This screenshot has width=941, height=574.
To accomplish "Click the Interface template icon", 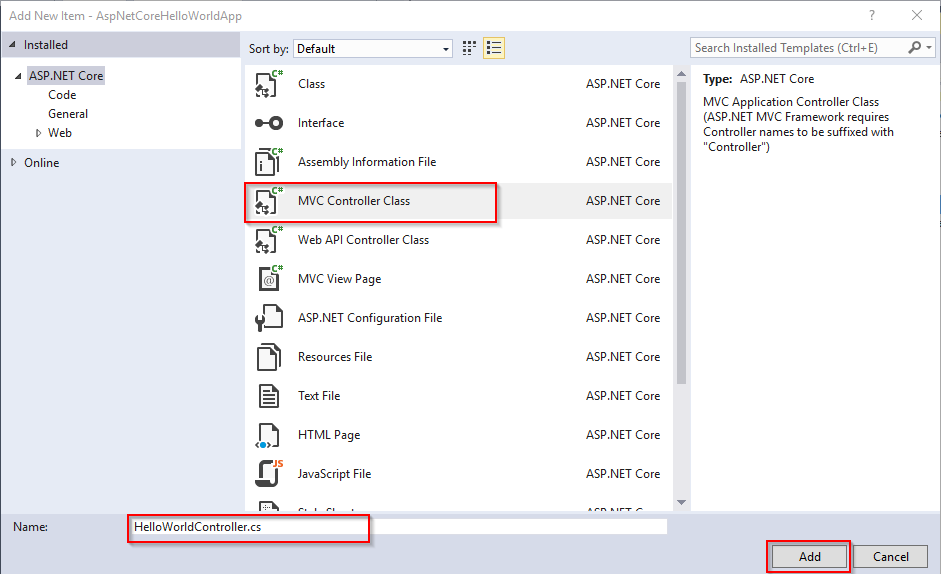I will [x=269, y=123].
